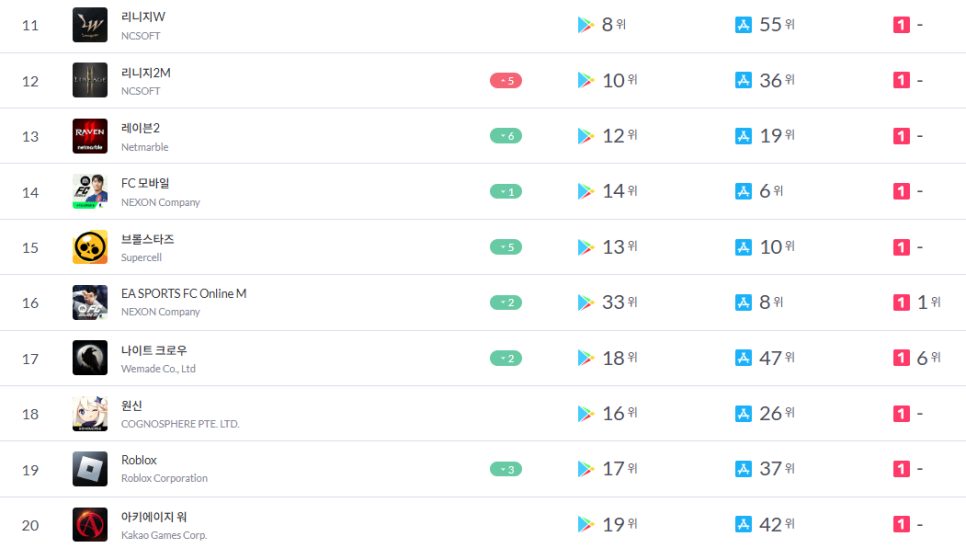
Task: Open the 아키에이지 워 game icon
Action: click(x=90, y=525)
